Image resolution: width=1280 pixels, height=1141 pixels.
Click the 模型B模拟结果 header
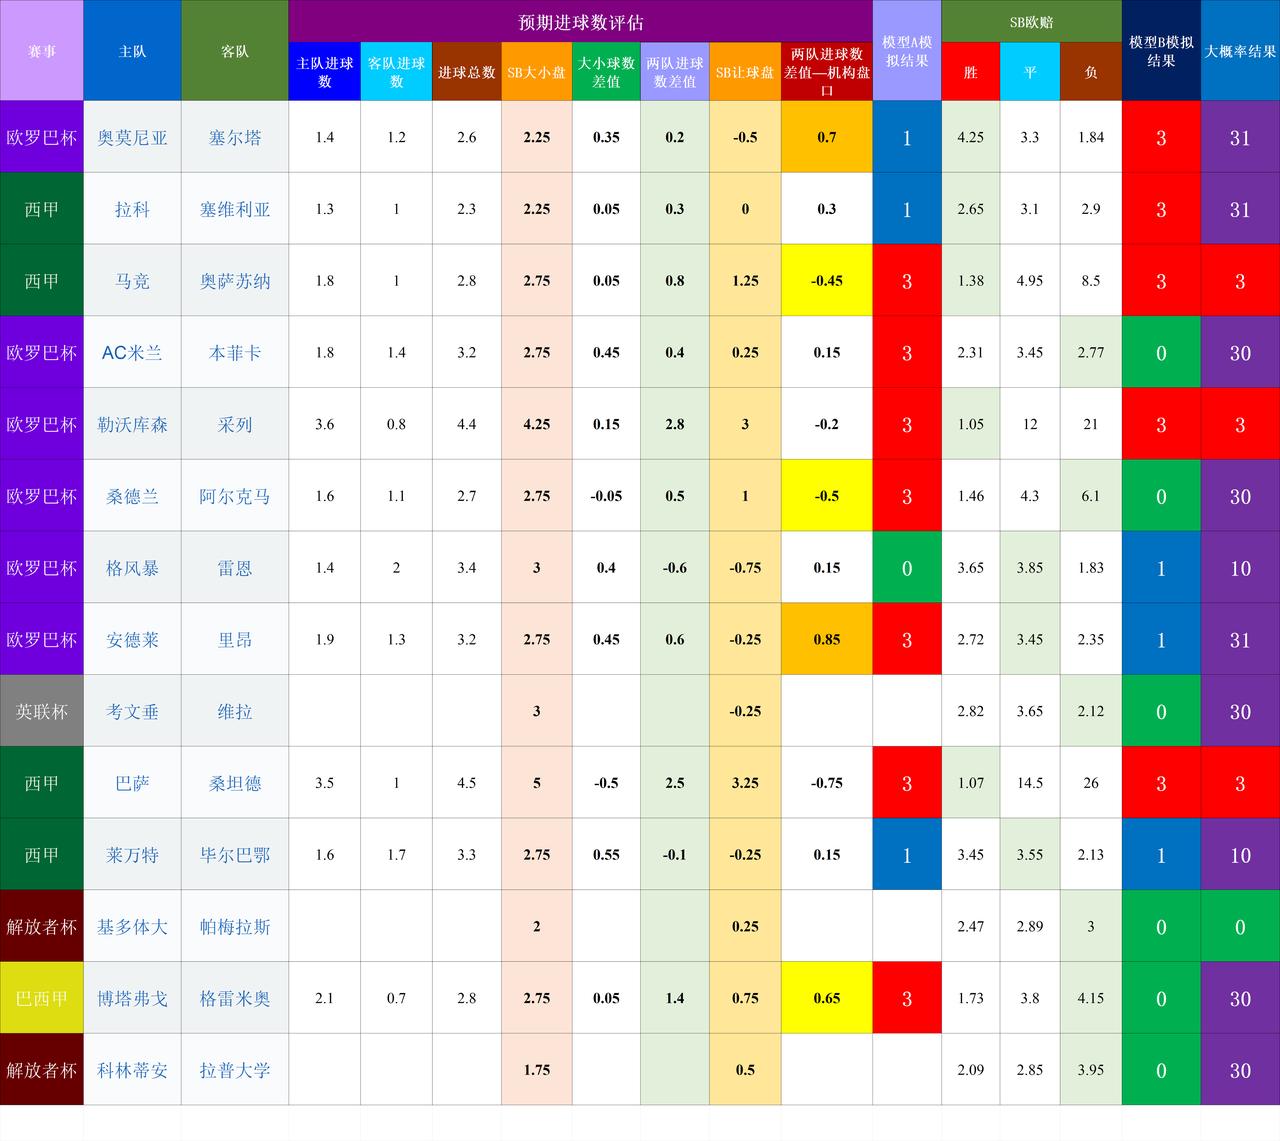click(x=1161, y=50)
